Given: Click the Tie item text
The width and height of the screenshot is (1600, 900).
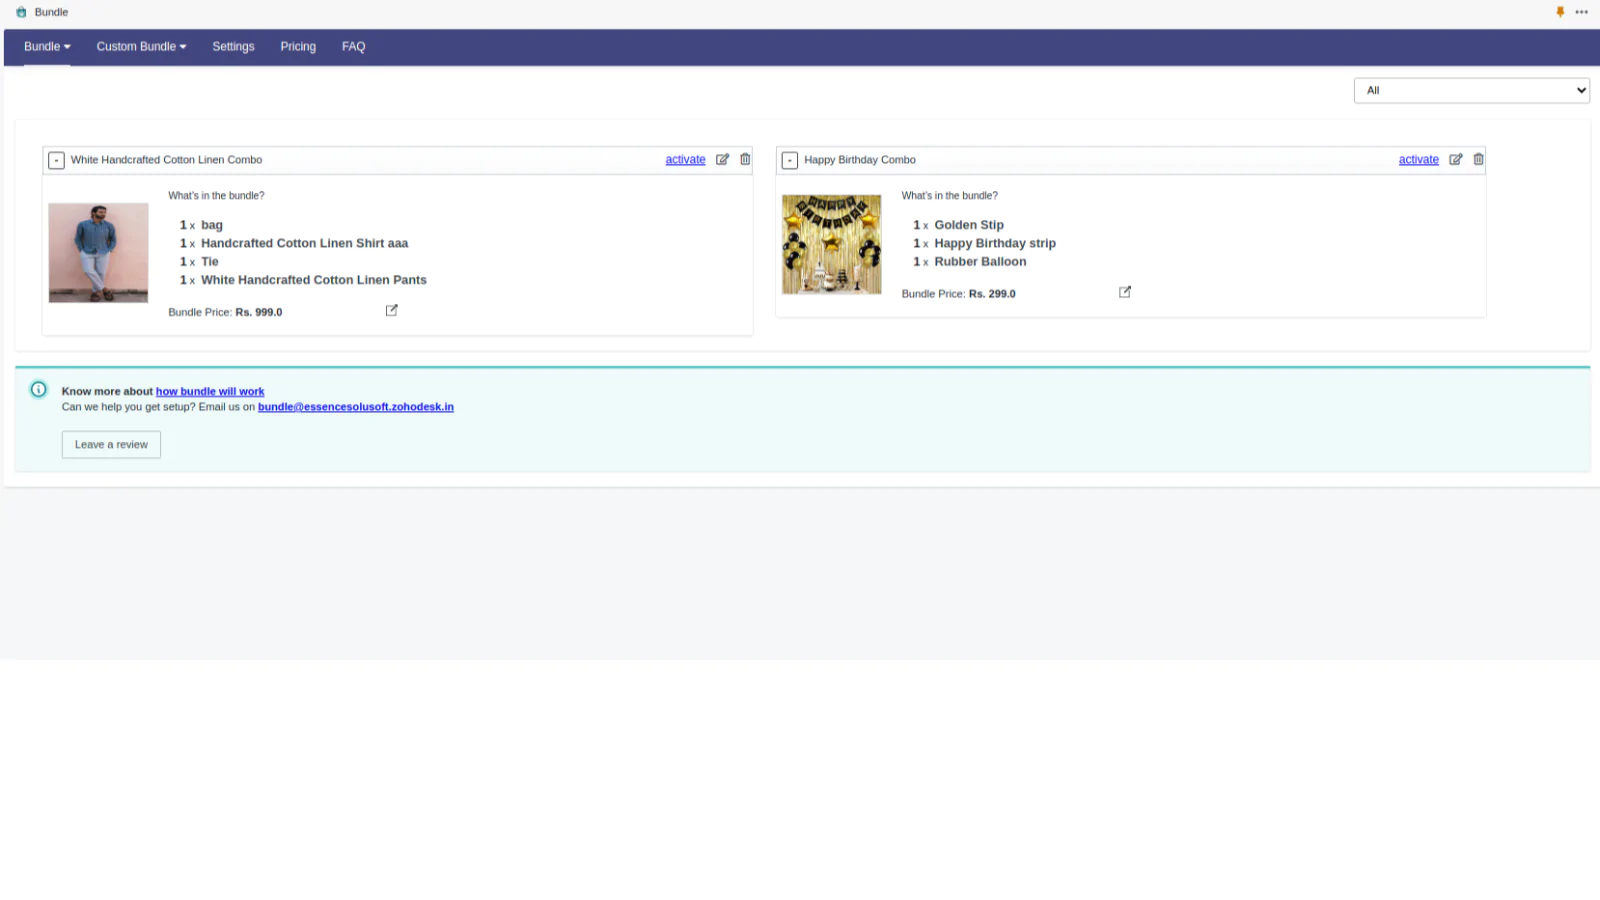Looking at the screenshot, I should (210, 262).
